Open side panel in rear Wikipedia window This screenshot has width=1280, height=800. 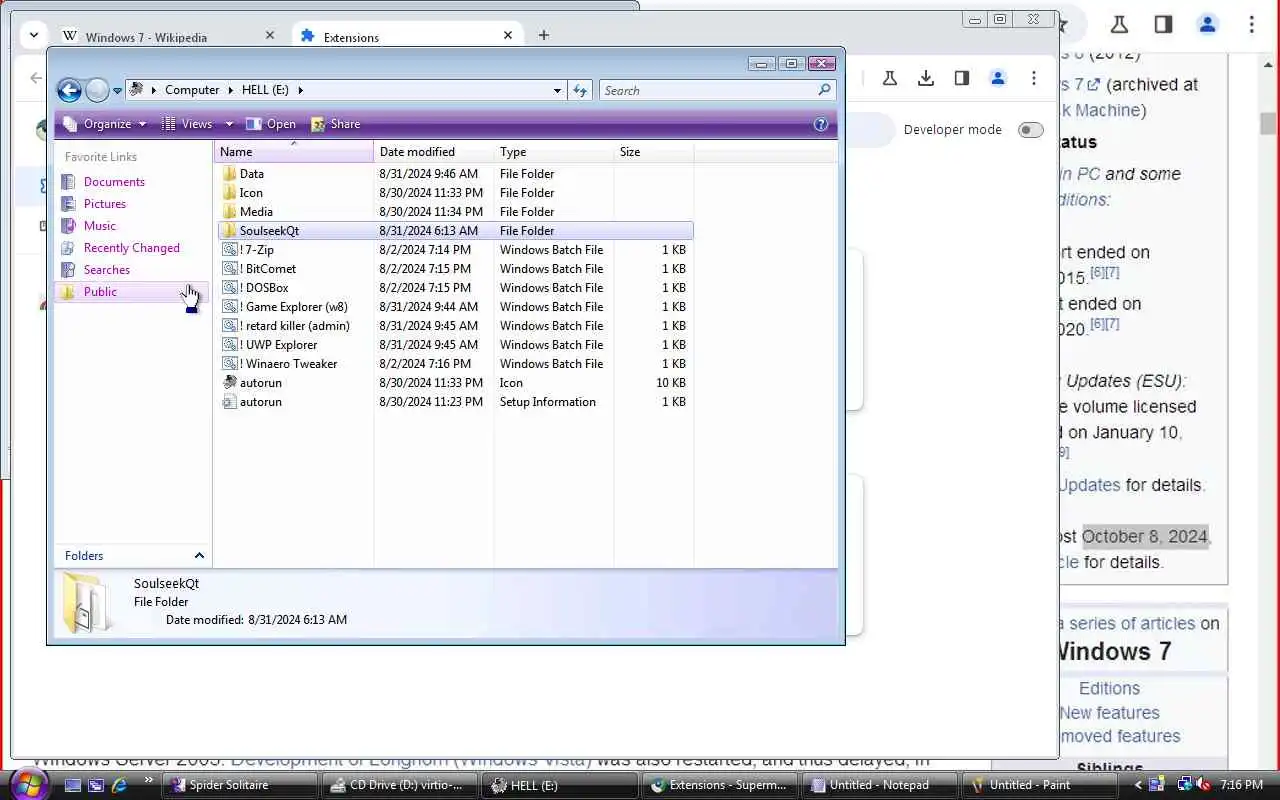coord(1163,25)
